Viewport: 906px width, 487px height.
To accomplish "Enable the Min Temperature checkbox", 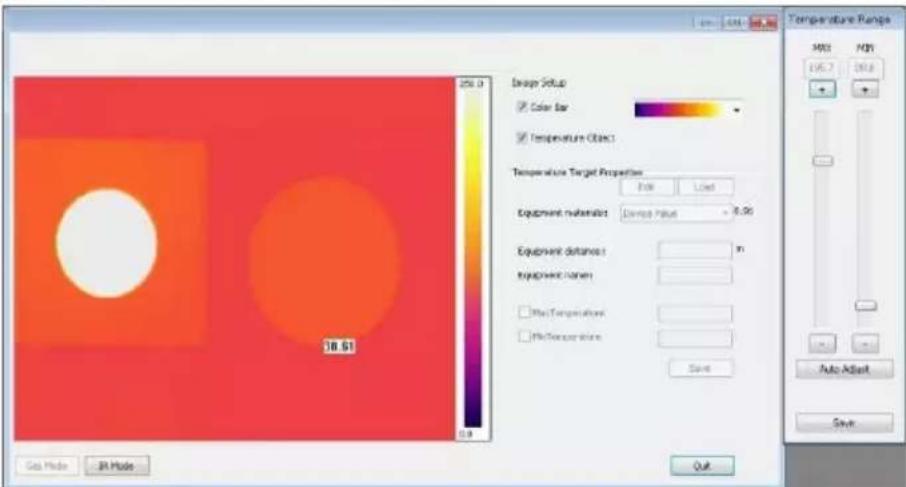I will point(524,336).
